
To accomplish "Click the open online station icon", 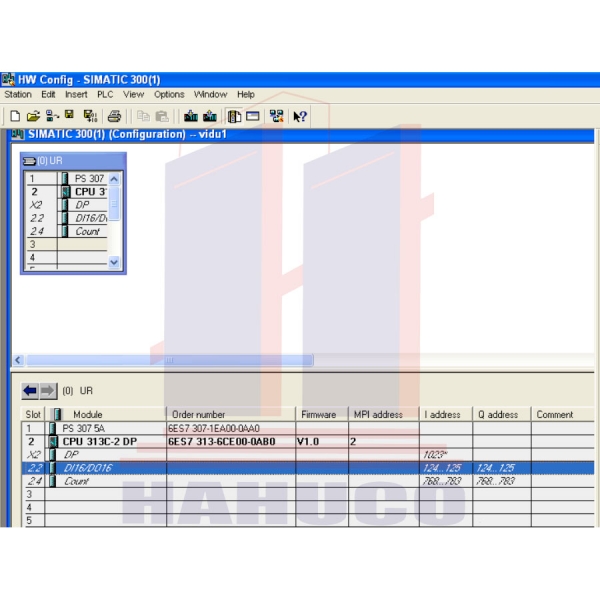I will point(52,116).
